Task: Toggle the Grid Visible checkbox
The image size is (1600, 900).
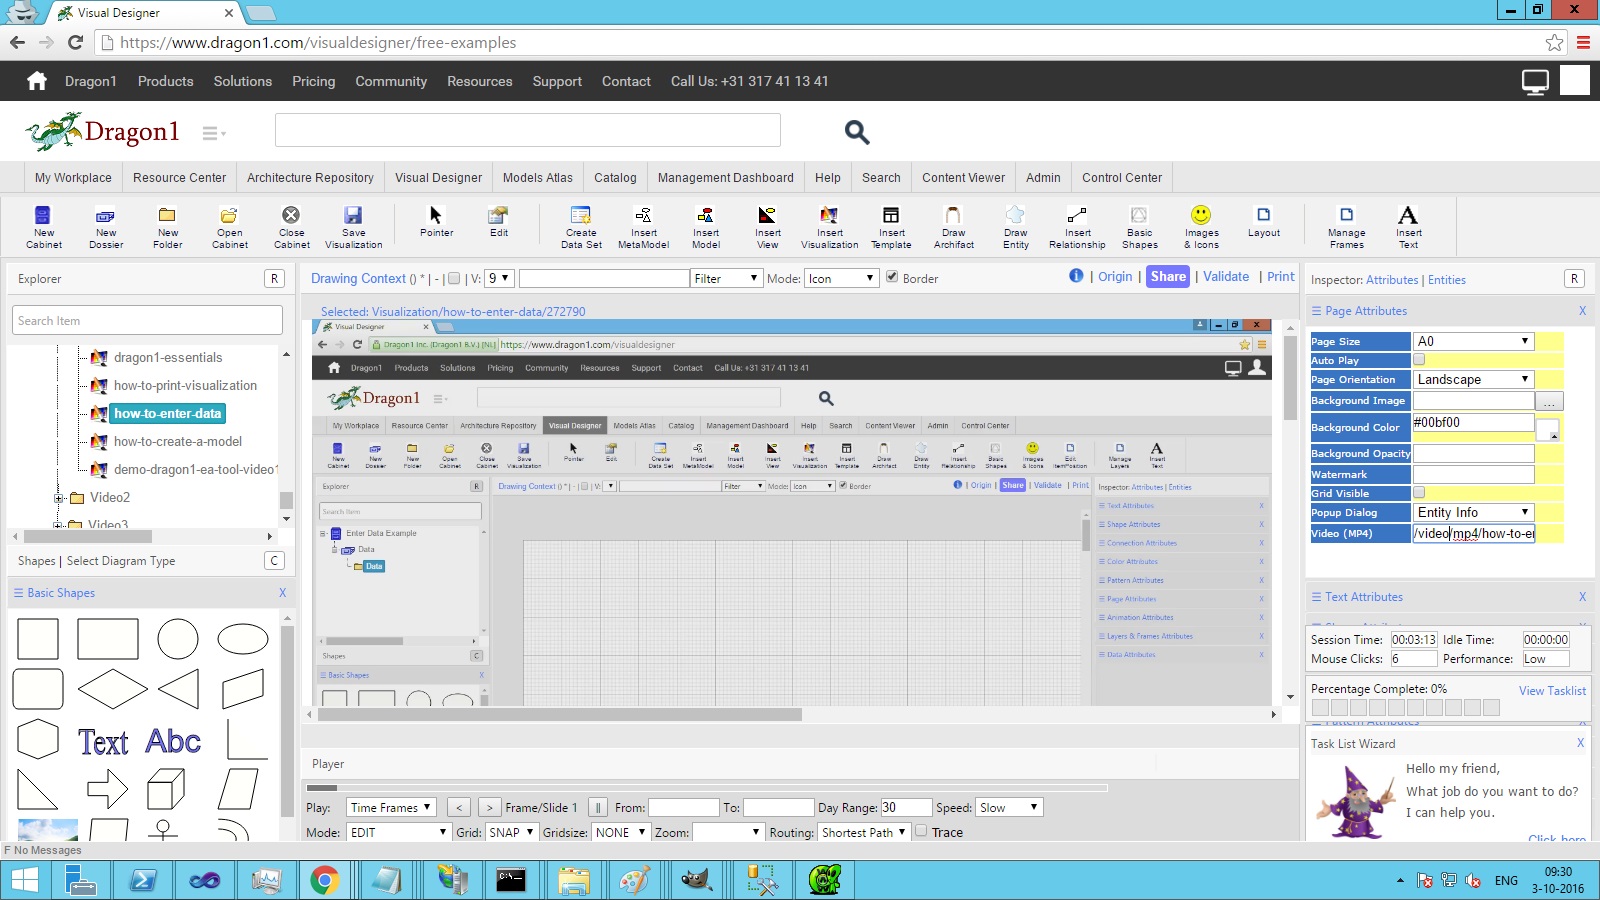Action: tap(1419, 492)
